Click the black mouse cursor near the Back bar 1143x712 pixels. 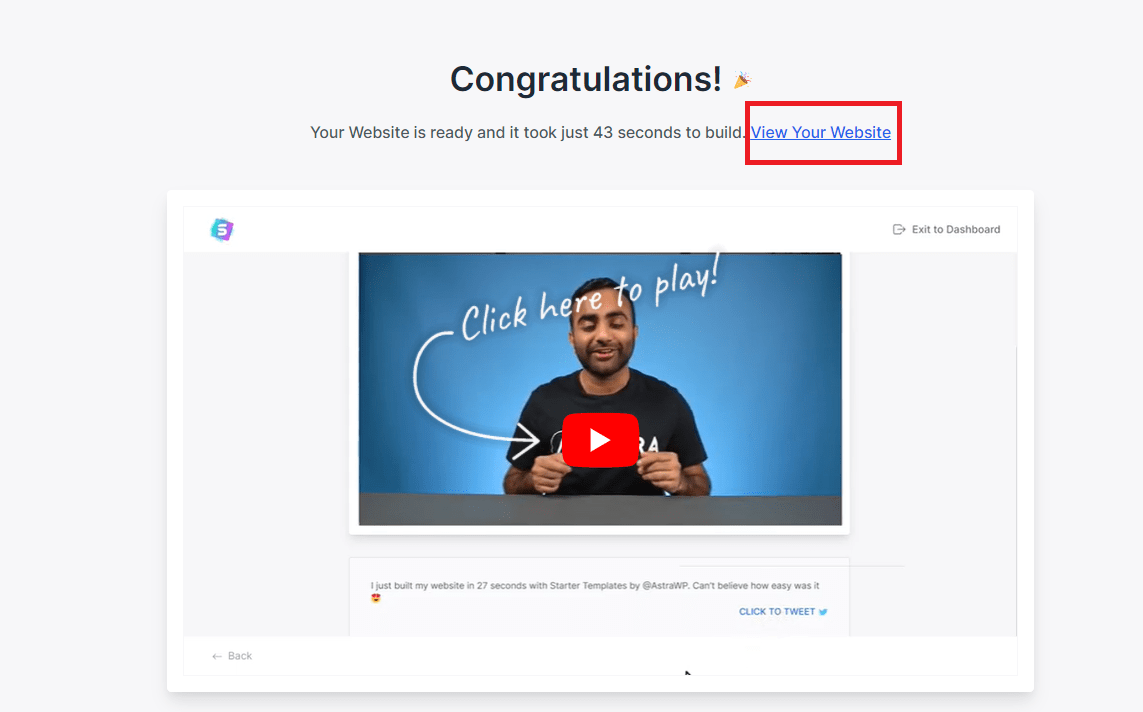(687, 673)
